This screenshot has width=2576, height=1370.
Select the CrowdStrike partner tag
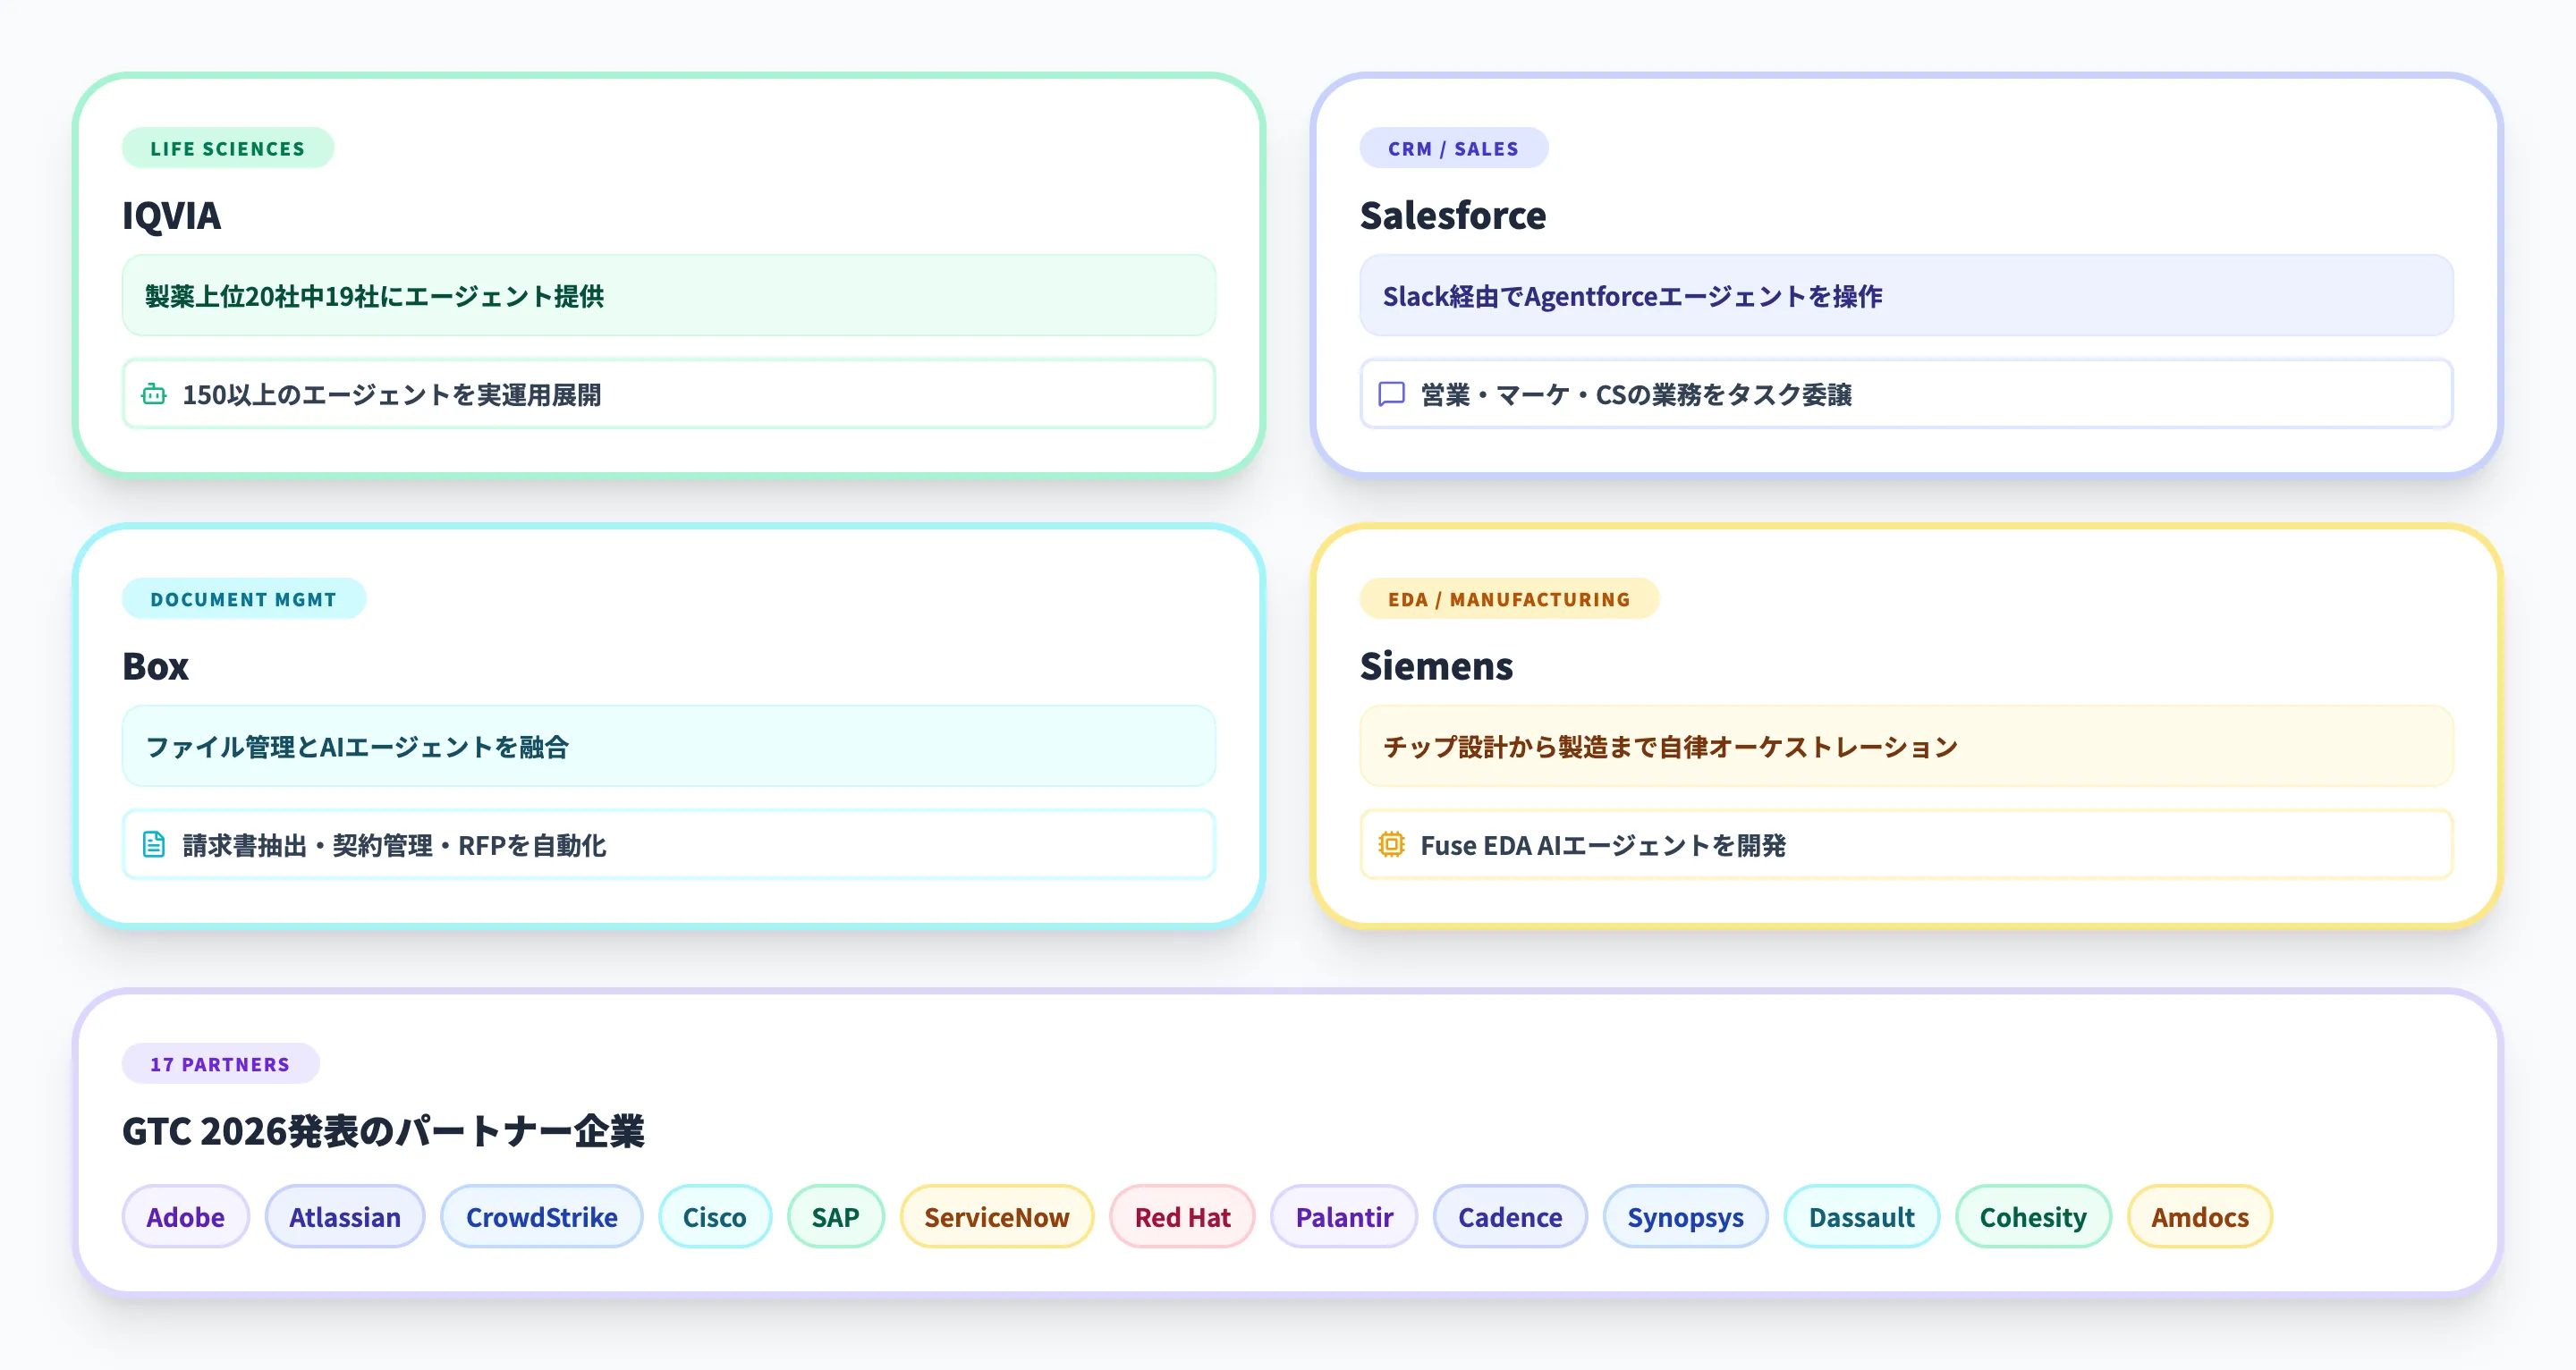[x=541, y=1217]
